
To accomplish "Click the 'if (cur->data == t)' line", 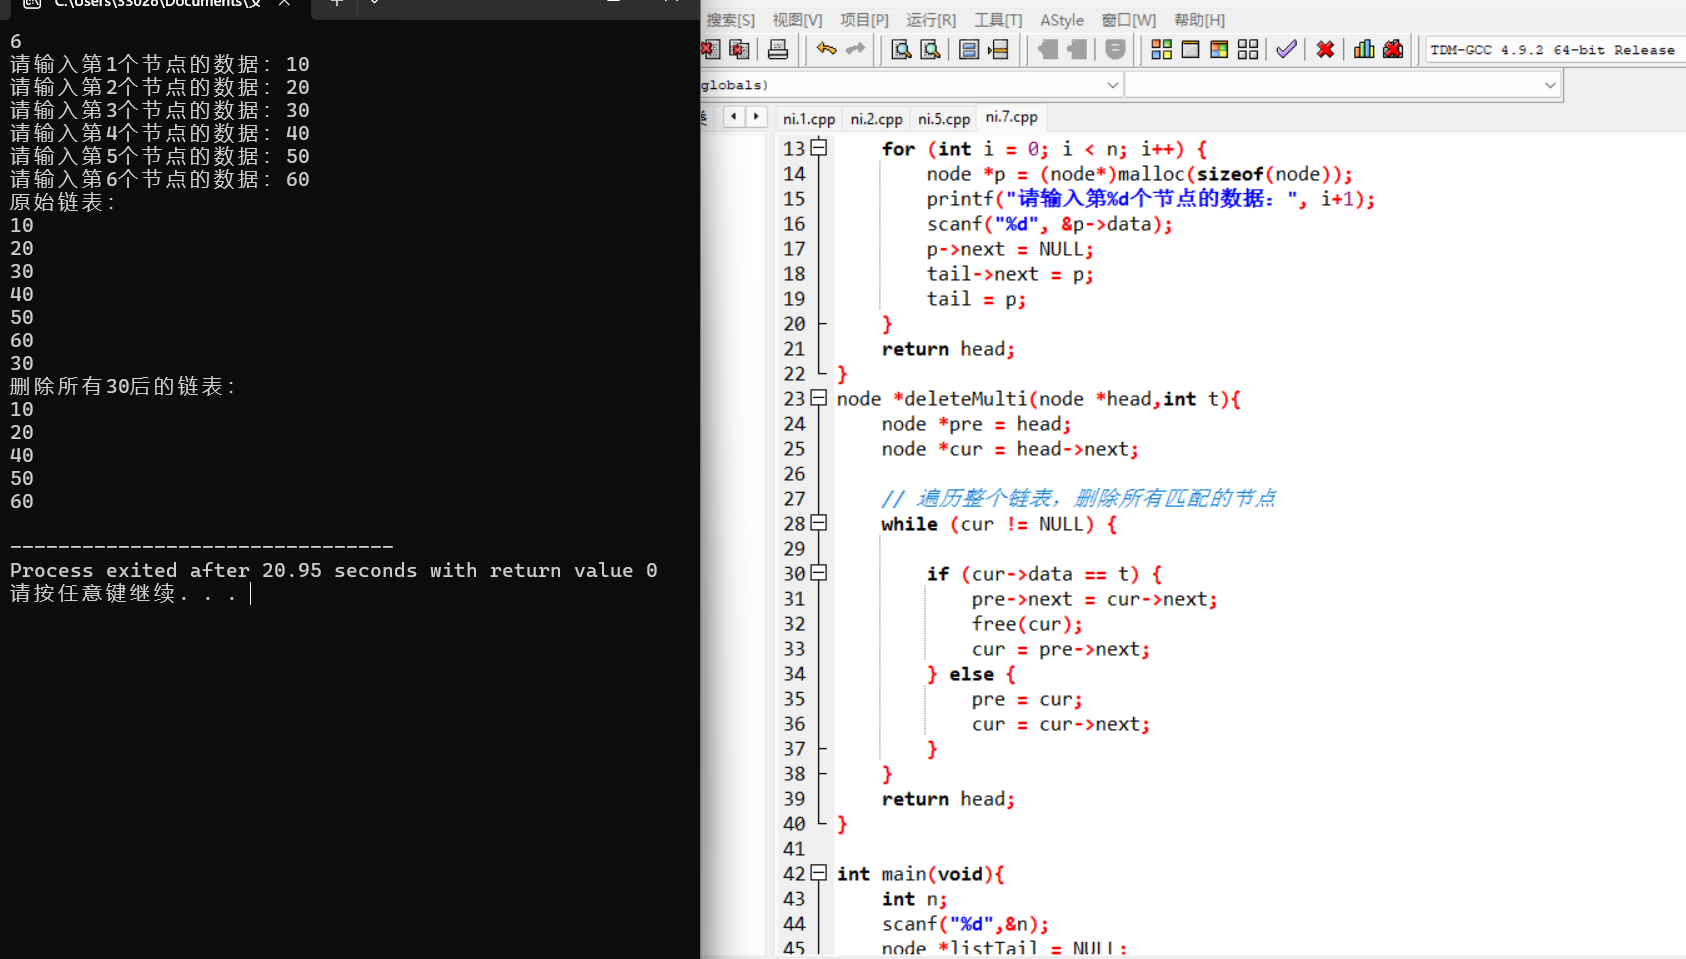I will 1044,574.
